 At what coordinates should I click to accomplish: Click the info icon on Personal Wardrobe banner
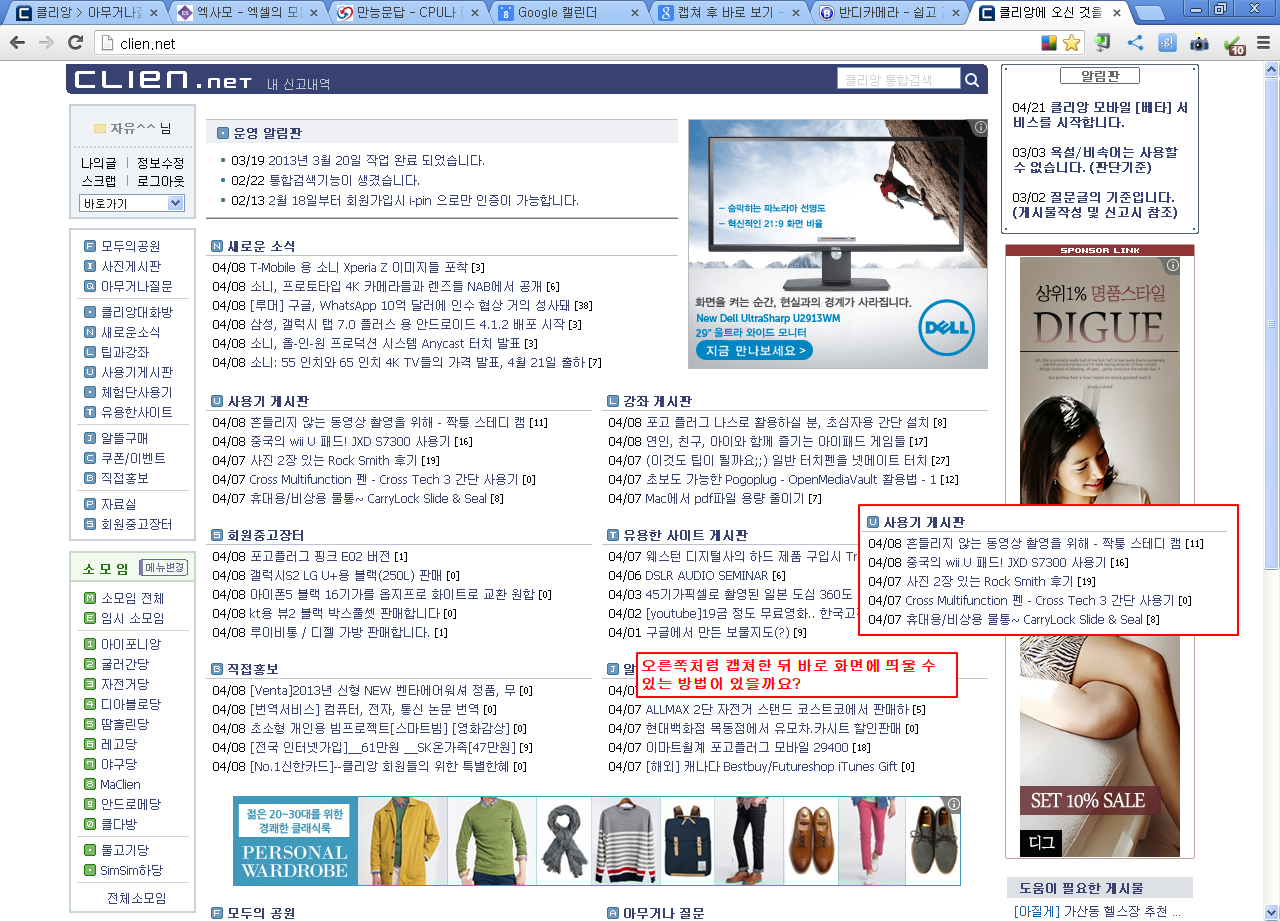954,804
